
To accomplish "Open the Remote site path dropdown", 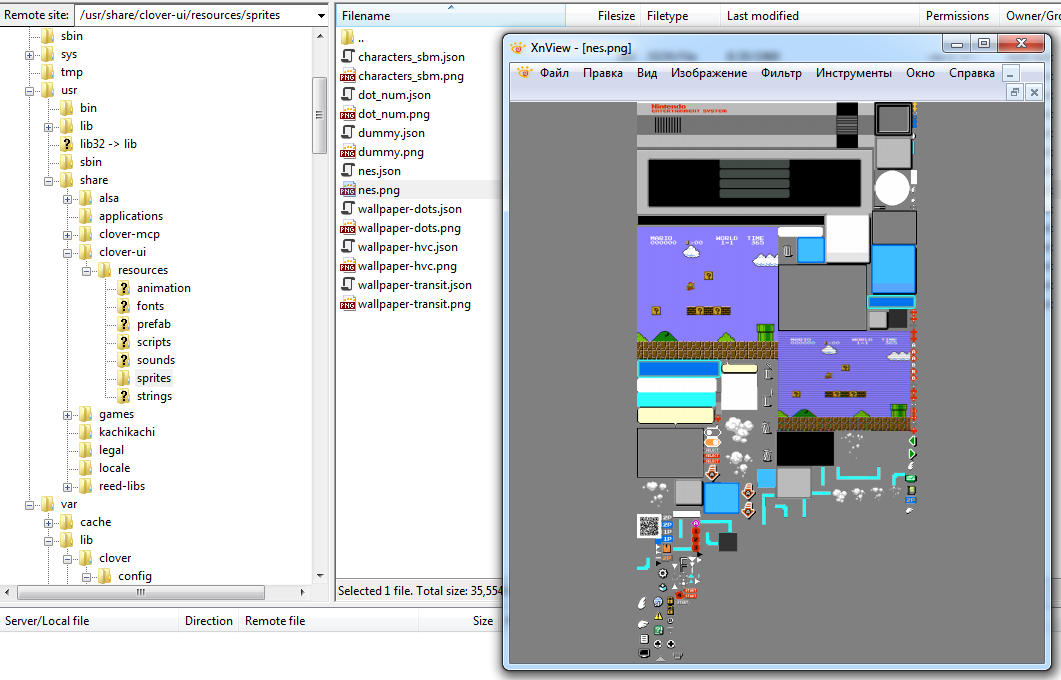I will pyautogui.click(x=321, y=15).
